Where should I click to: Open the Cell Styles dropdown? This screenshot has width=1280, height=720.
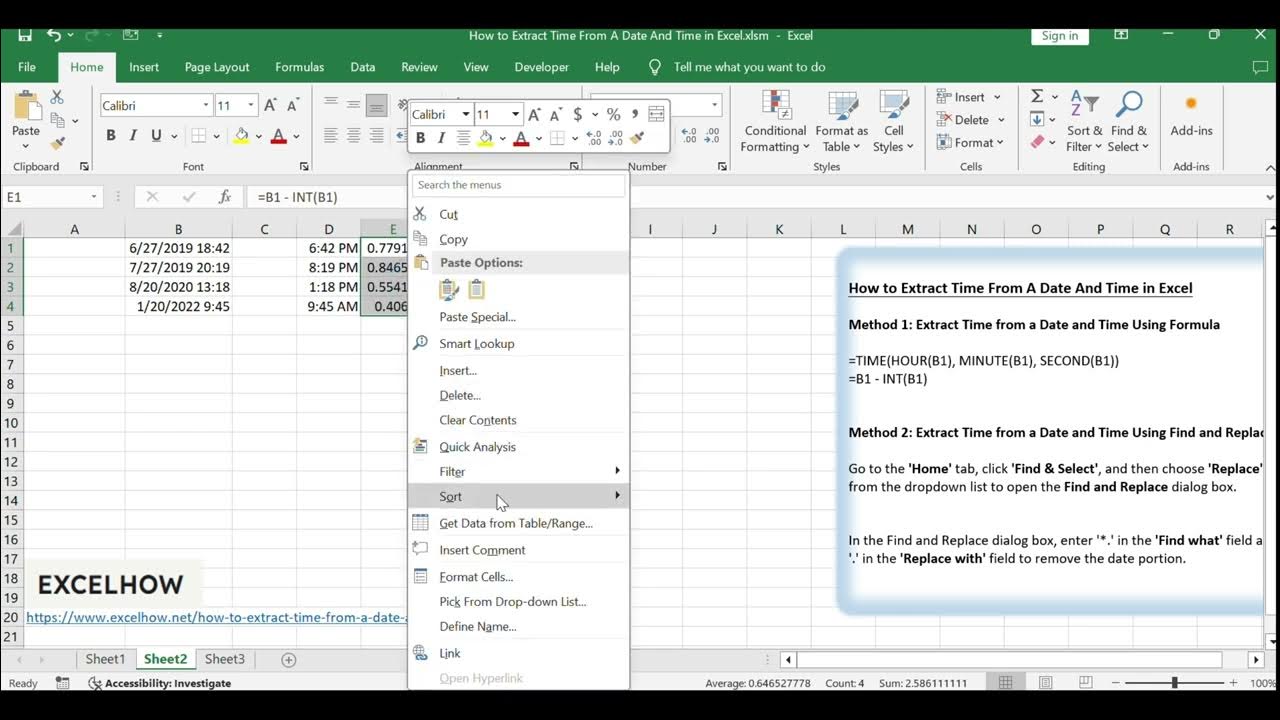tap(893, 122)
